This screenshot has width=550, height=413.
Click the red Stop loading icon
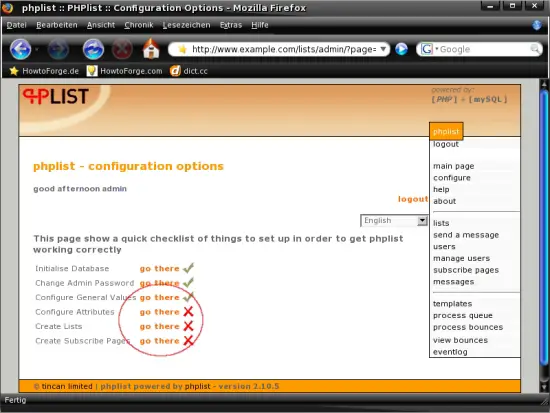(x=122, y=49)
